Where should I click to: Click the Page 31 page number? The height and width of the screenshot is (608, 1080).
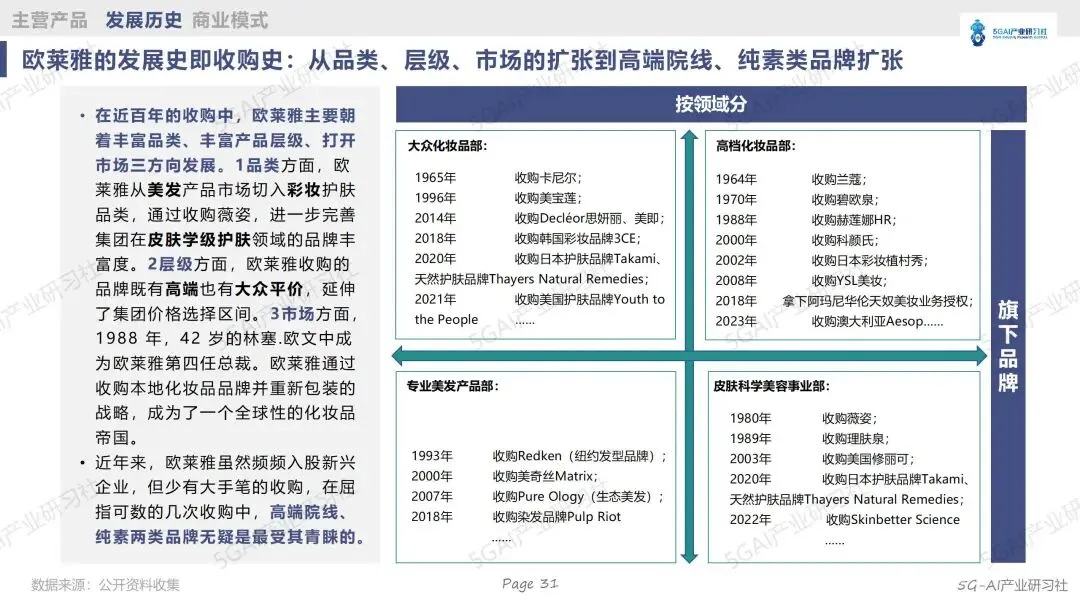pyautogui.click(x=530, y=584)
